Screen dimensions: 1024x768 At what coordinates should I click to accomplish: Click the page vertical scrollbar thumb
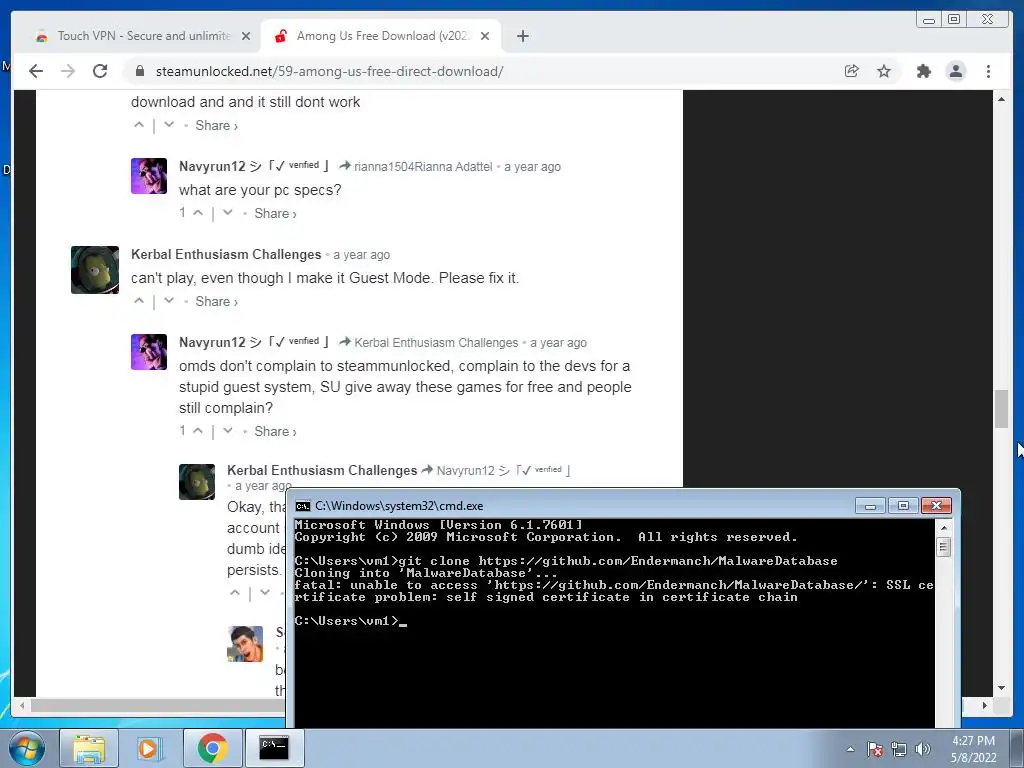click(x=1001, y=409)
